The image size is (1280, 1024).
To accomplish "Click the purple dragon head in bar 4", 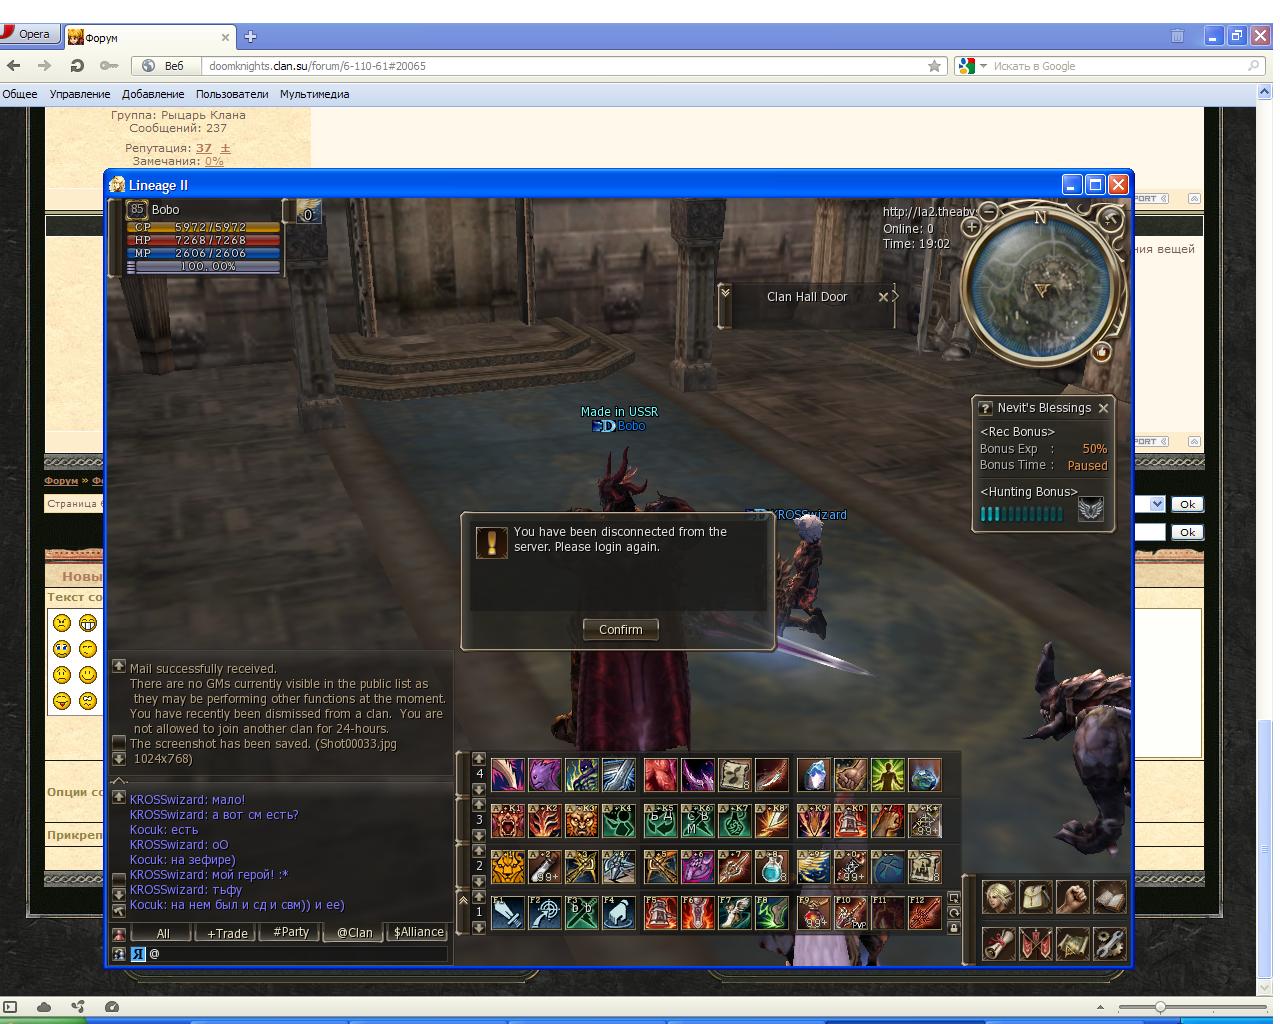I will tap(544, 774).
